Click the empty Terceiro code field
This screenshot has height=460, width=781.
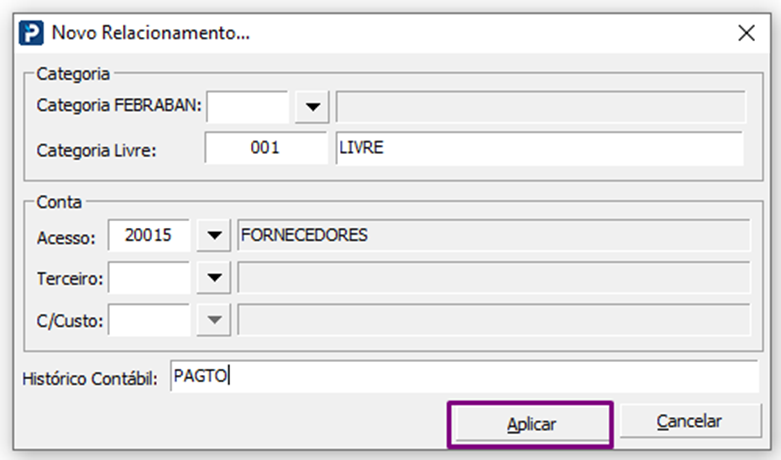(x=148, y=278)
